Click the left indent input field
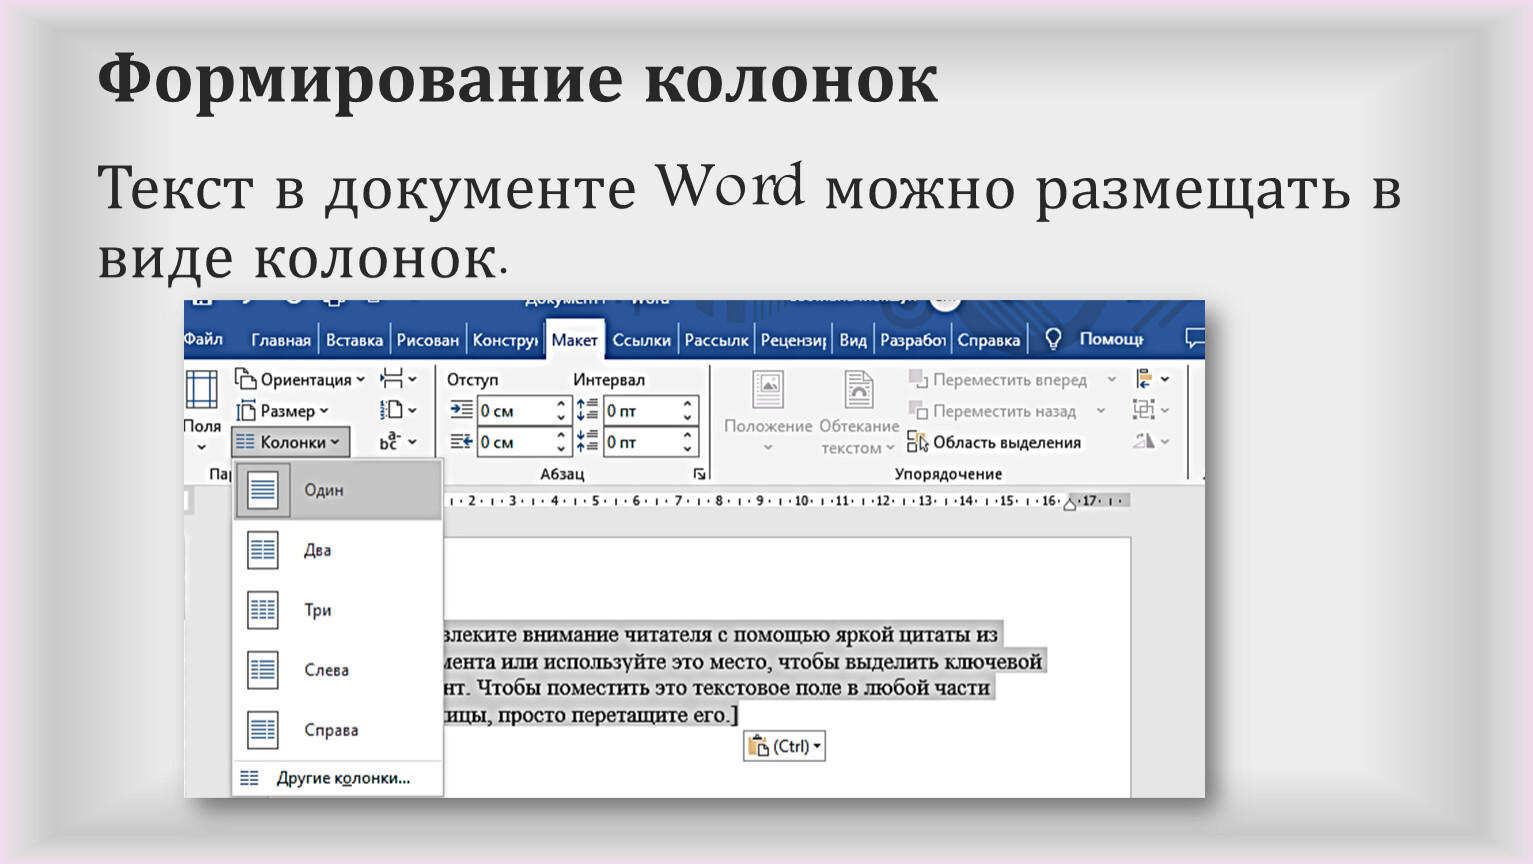Image resolution: width=1533 pixels, height=864 pixels. 513,411
